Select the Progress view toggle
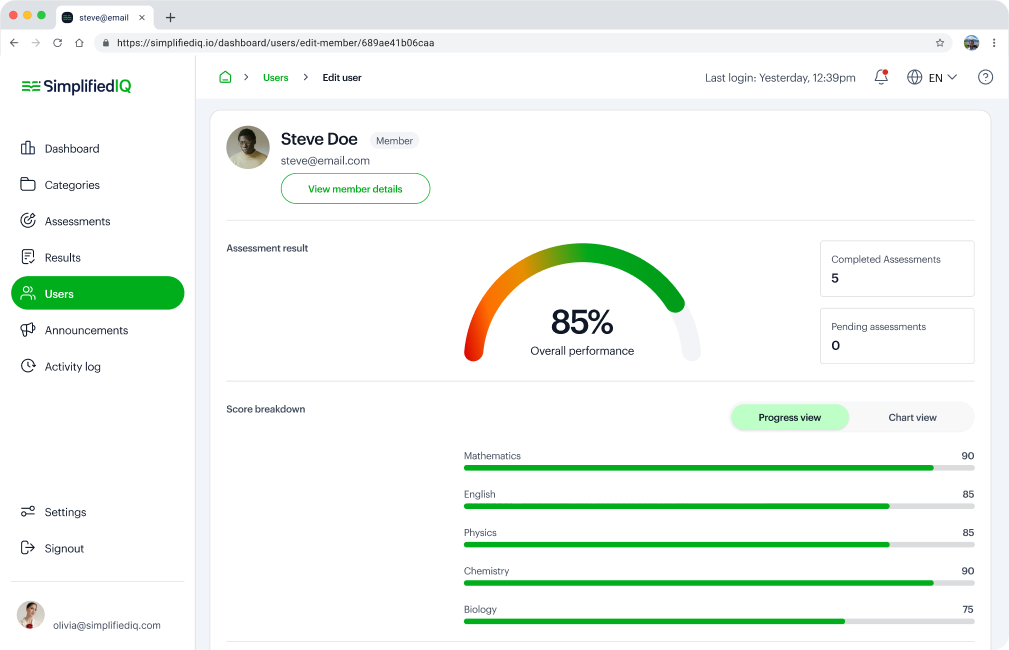This screenshot has width=1009, height=650. [789, 417]
